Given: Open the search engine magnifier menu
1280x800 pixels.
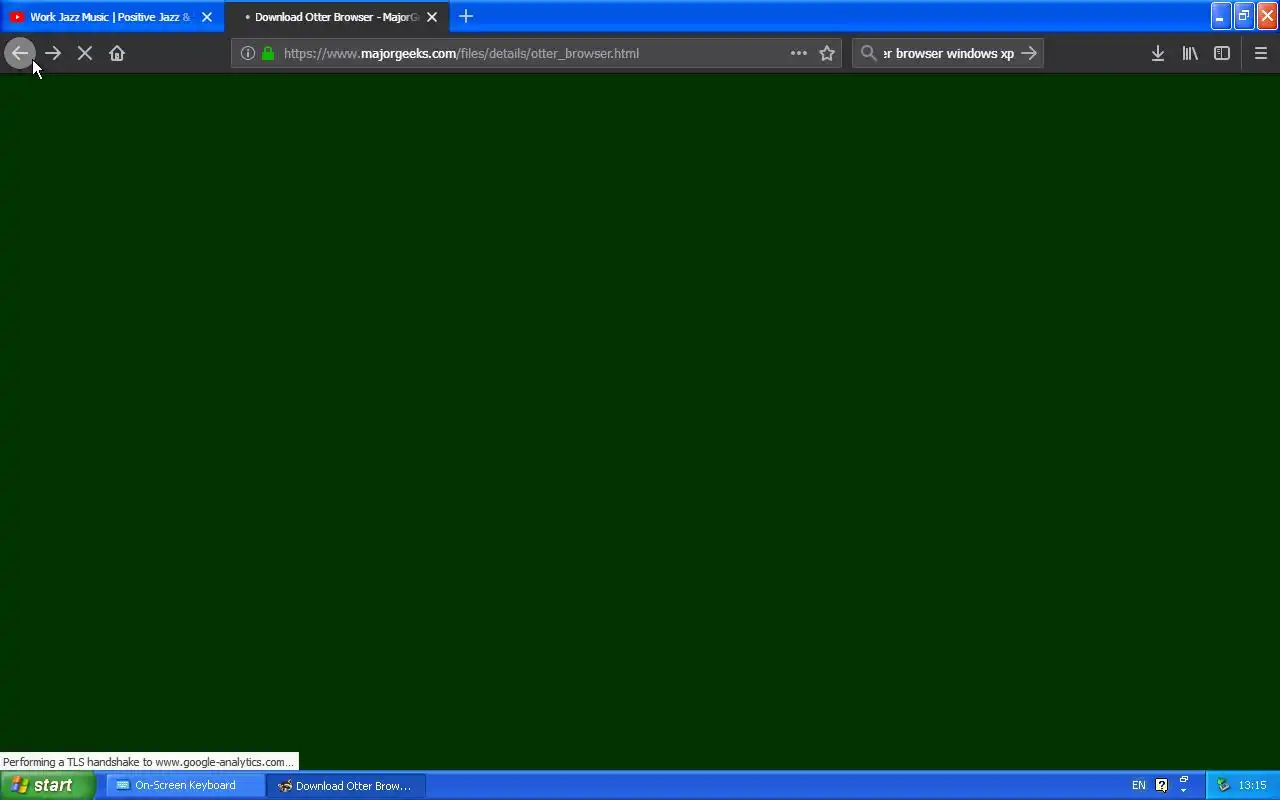Looking at the screenshot, I should [x=868, y=53].
